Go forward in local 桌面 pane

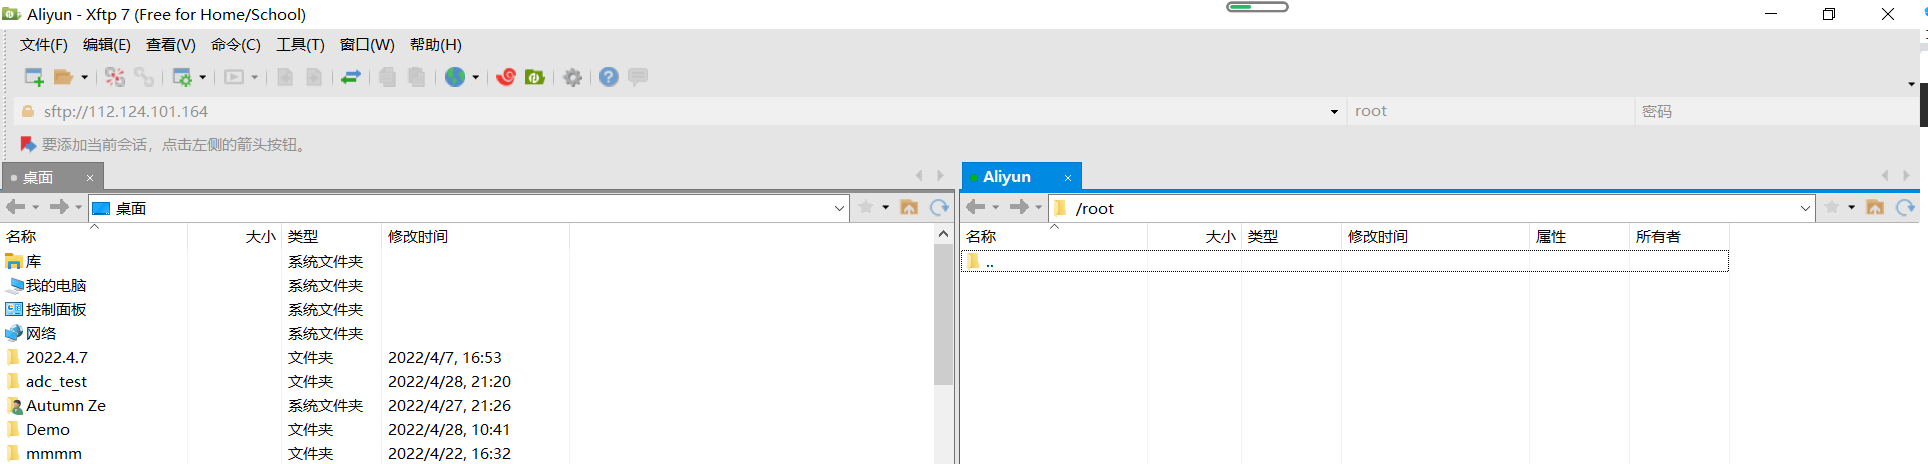[59, 207]
